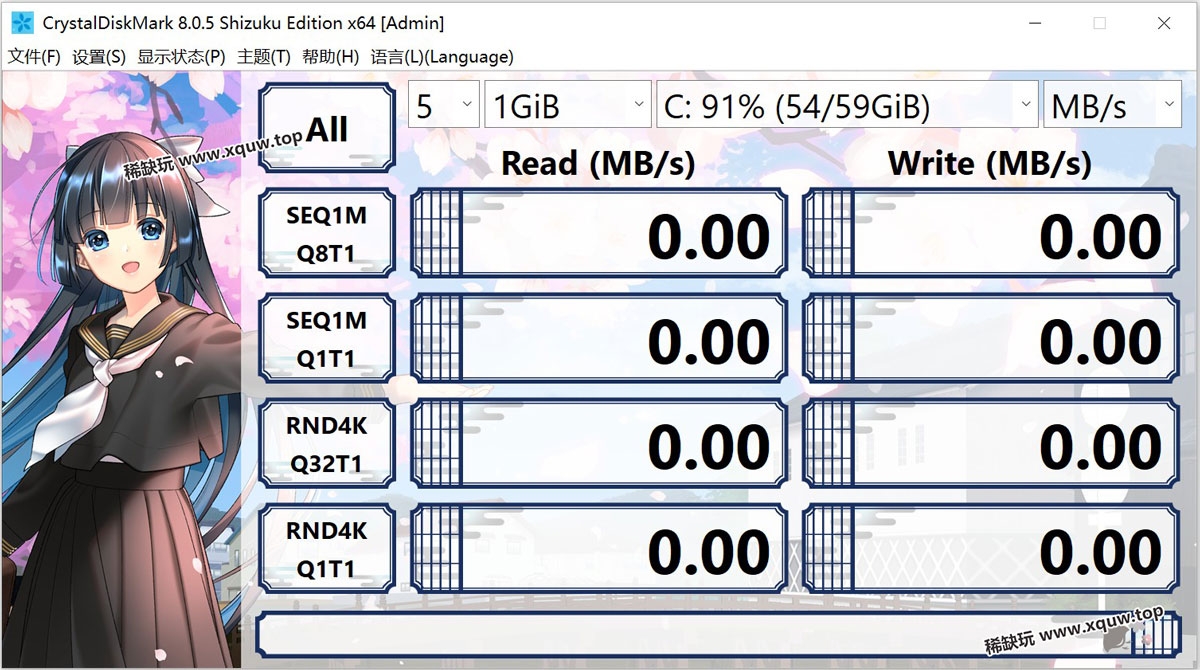Run the SEQ1M Q8T1 test
This screenshot has width=1200, height=670.
(x=327, y=233)
